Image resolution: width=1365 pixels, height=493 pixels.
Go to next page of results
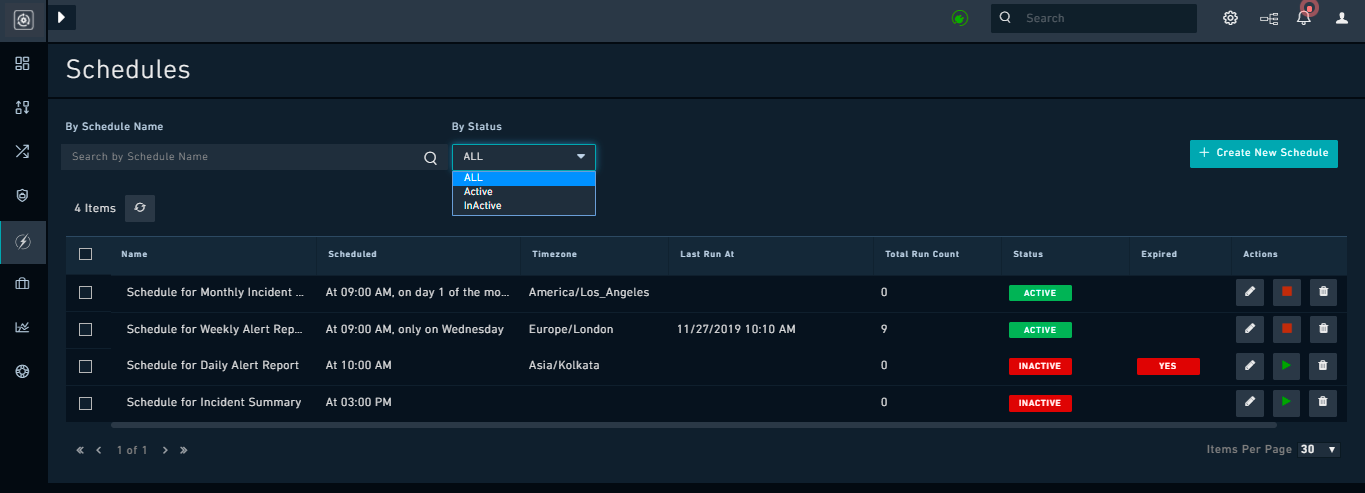pyautogui.click(x=165, y=450)
